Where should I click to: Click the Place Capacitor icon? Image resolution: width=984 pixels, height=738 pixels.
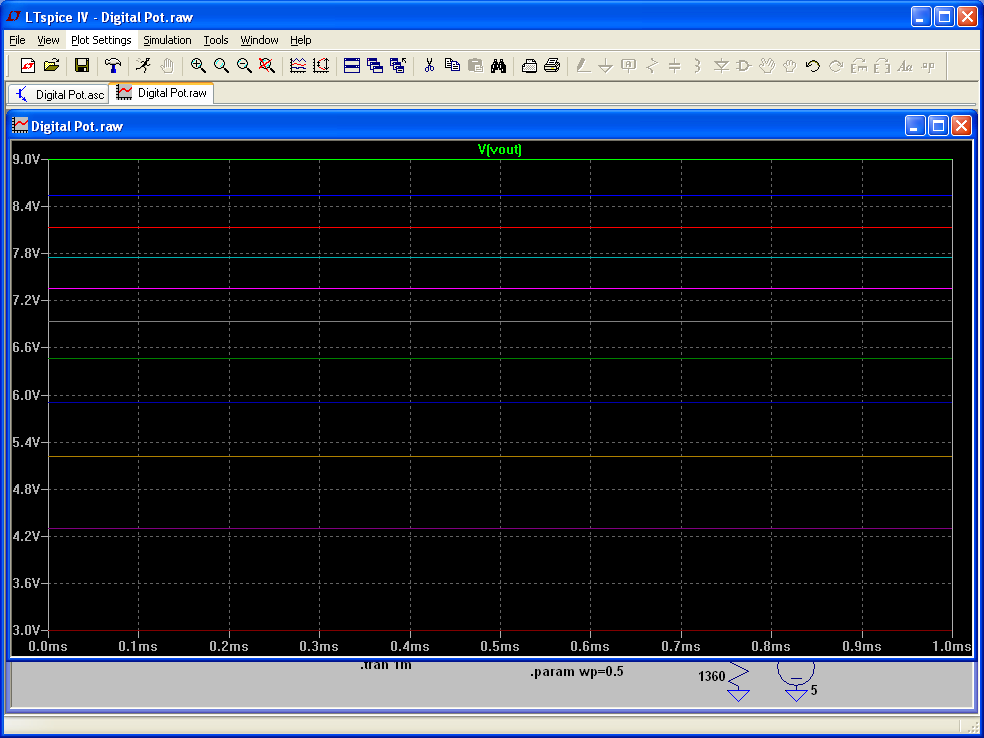click(675, 65)
